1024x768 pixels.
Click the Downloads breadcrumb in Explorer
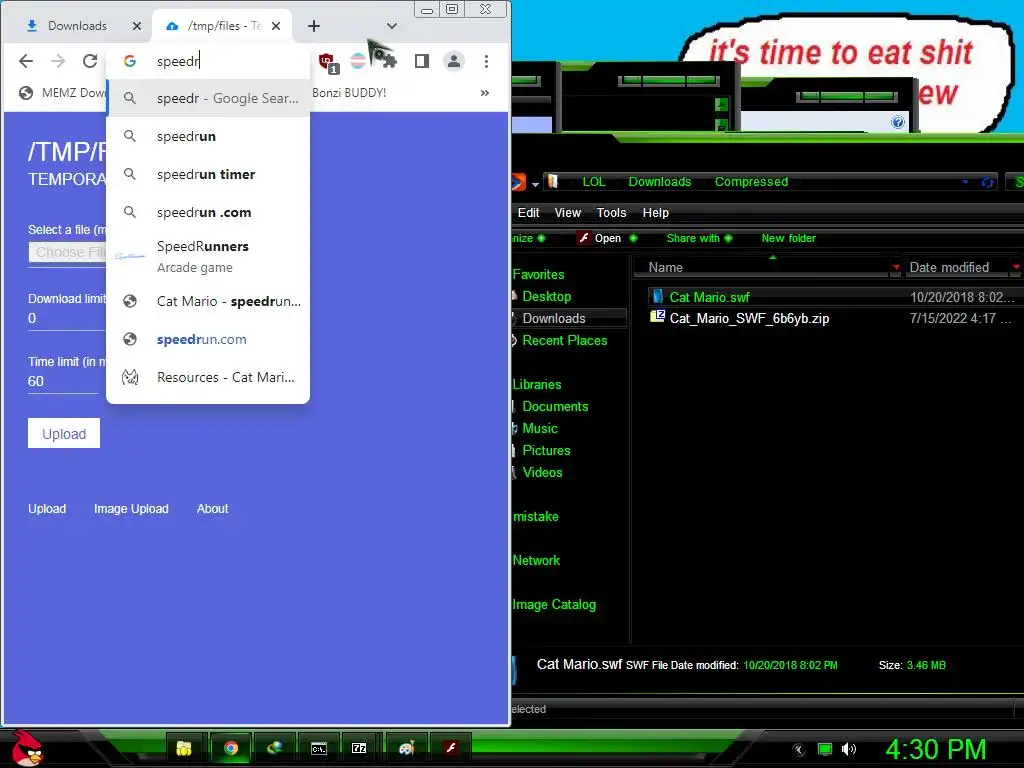tap(660, 182)
